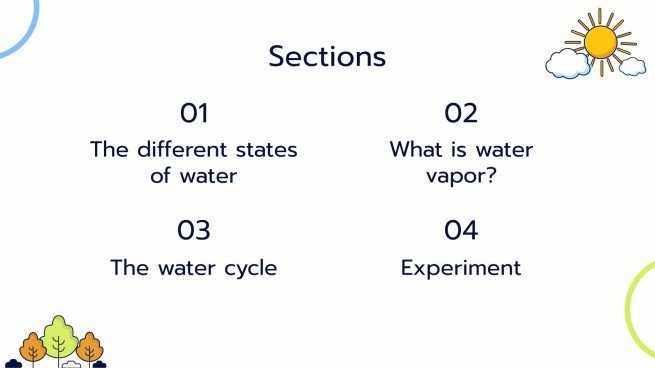Open What is water vapor? section
The width and height of the screenshot is (655, 368).
[461, 162]
